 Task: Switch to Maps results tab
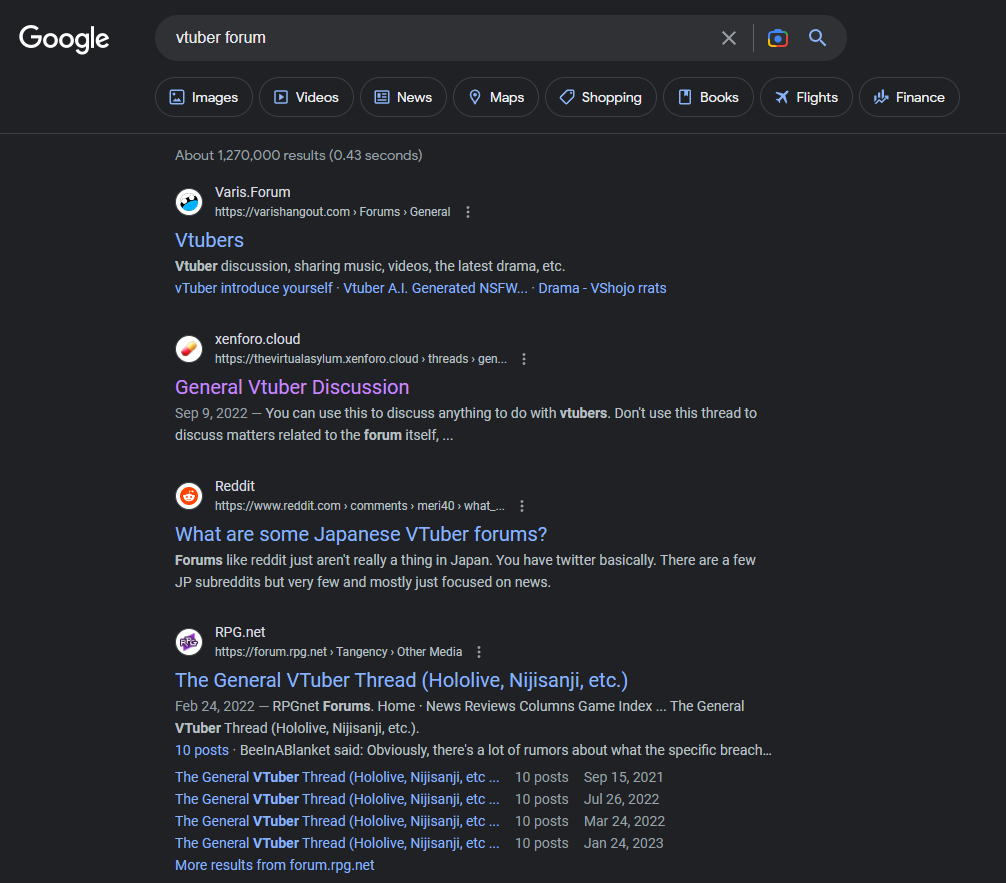point(496,97)
